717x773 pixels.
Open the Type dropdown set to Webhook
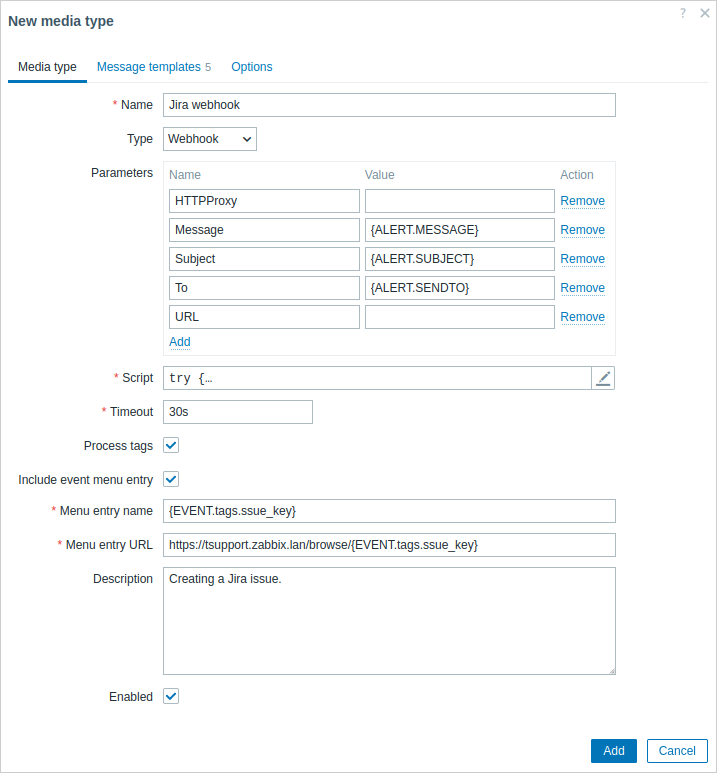coord(210,139)
